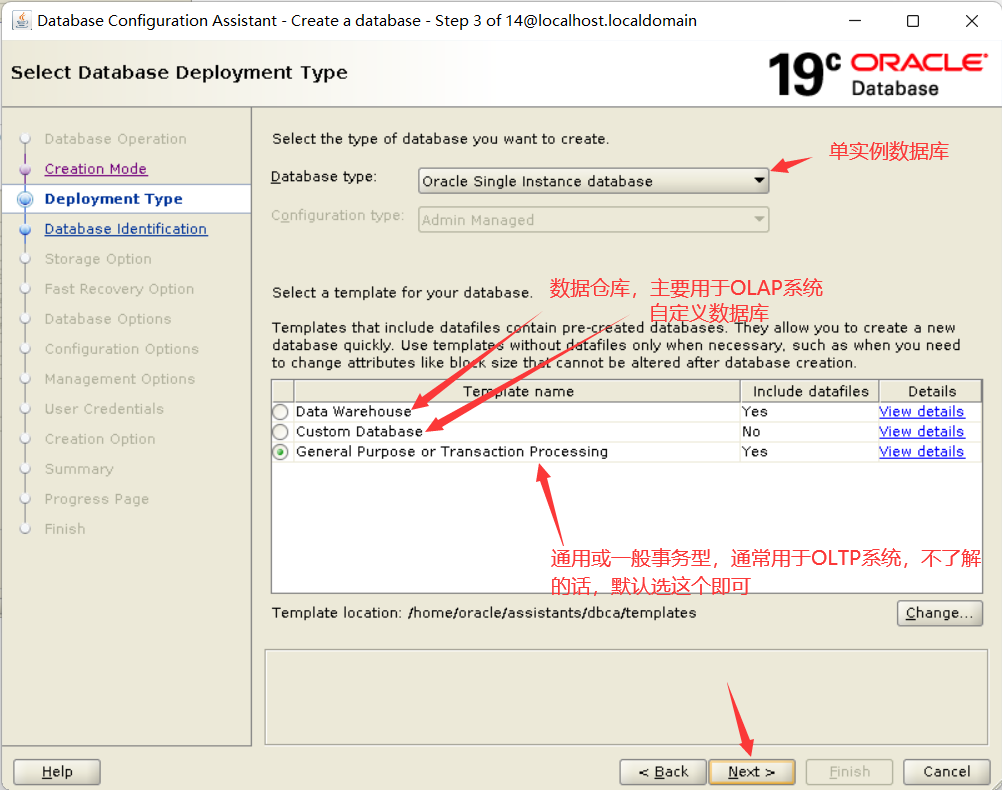Click Configuration Options step in sidebar
The height and width of the screenshot is (790, 1002).
pyautogui.click(x=122, y=349)
